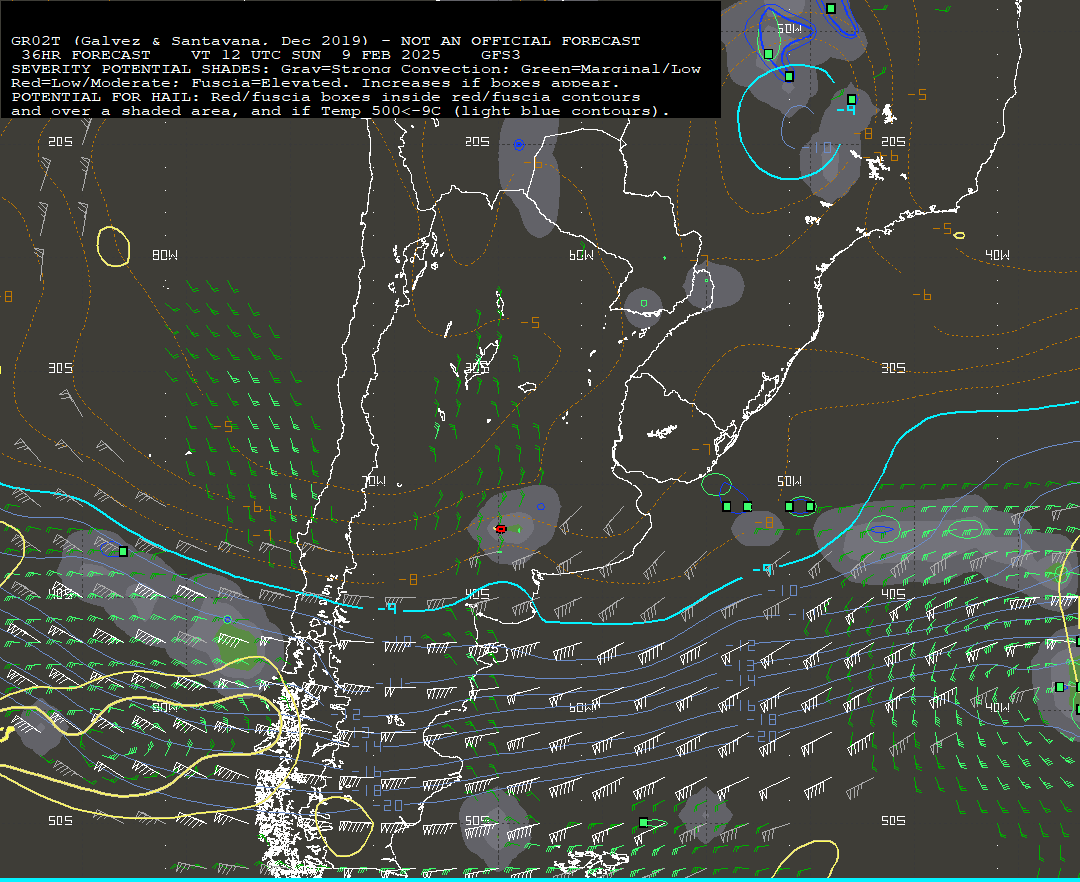
Task: Click the orange -8 label south of the red box
Action: (408, 580)
